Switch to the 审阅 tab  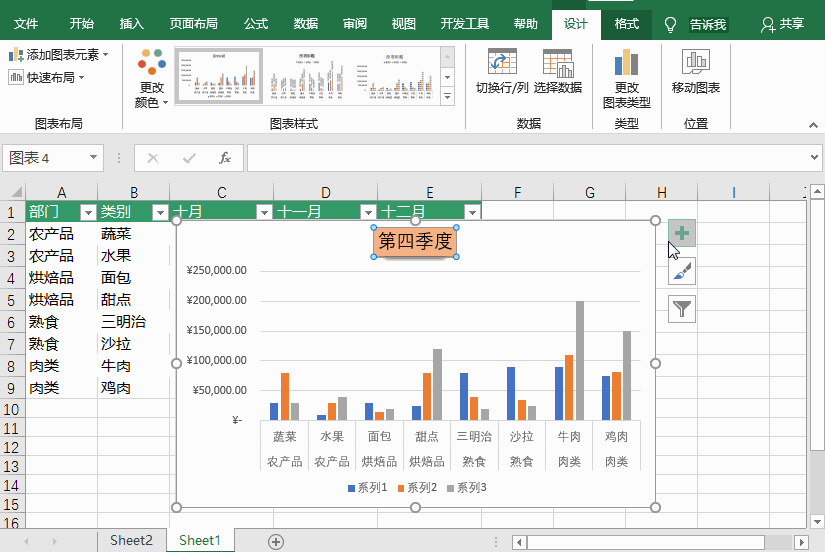pyautogui.click(x=355, y=24)
